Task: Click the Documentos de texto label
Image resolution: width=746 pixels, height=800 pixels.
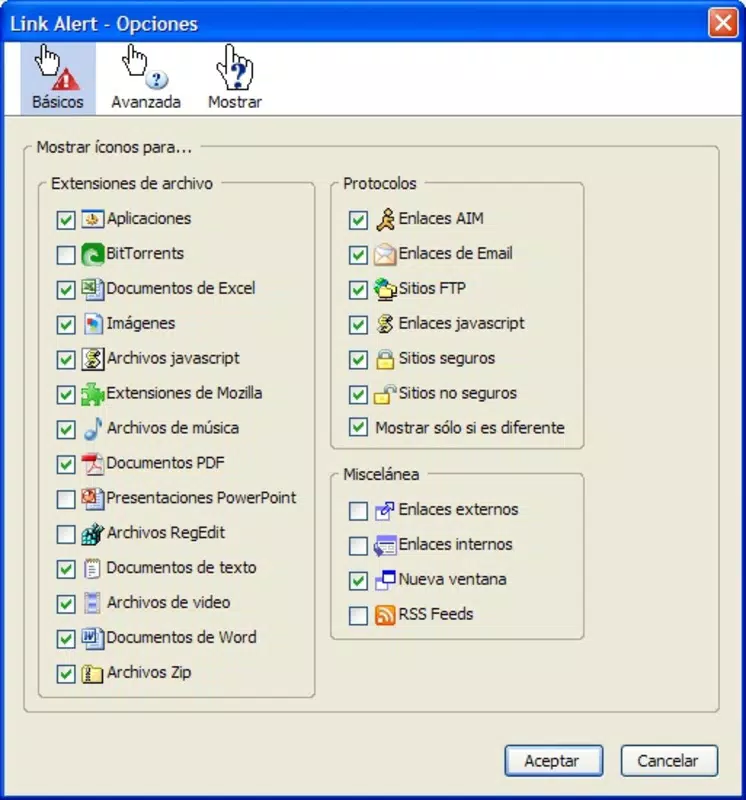Action: [x=181, y=567]
